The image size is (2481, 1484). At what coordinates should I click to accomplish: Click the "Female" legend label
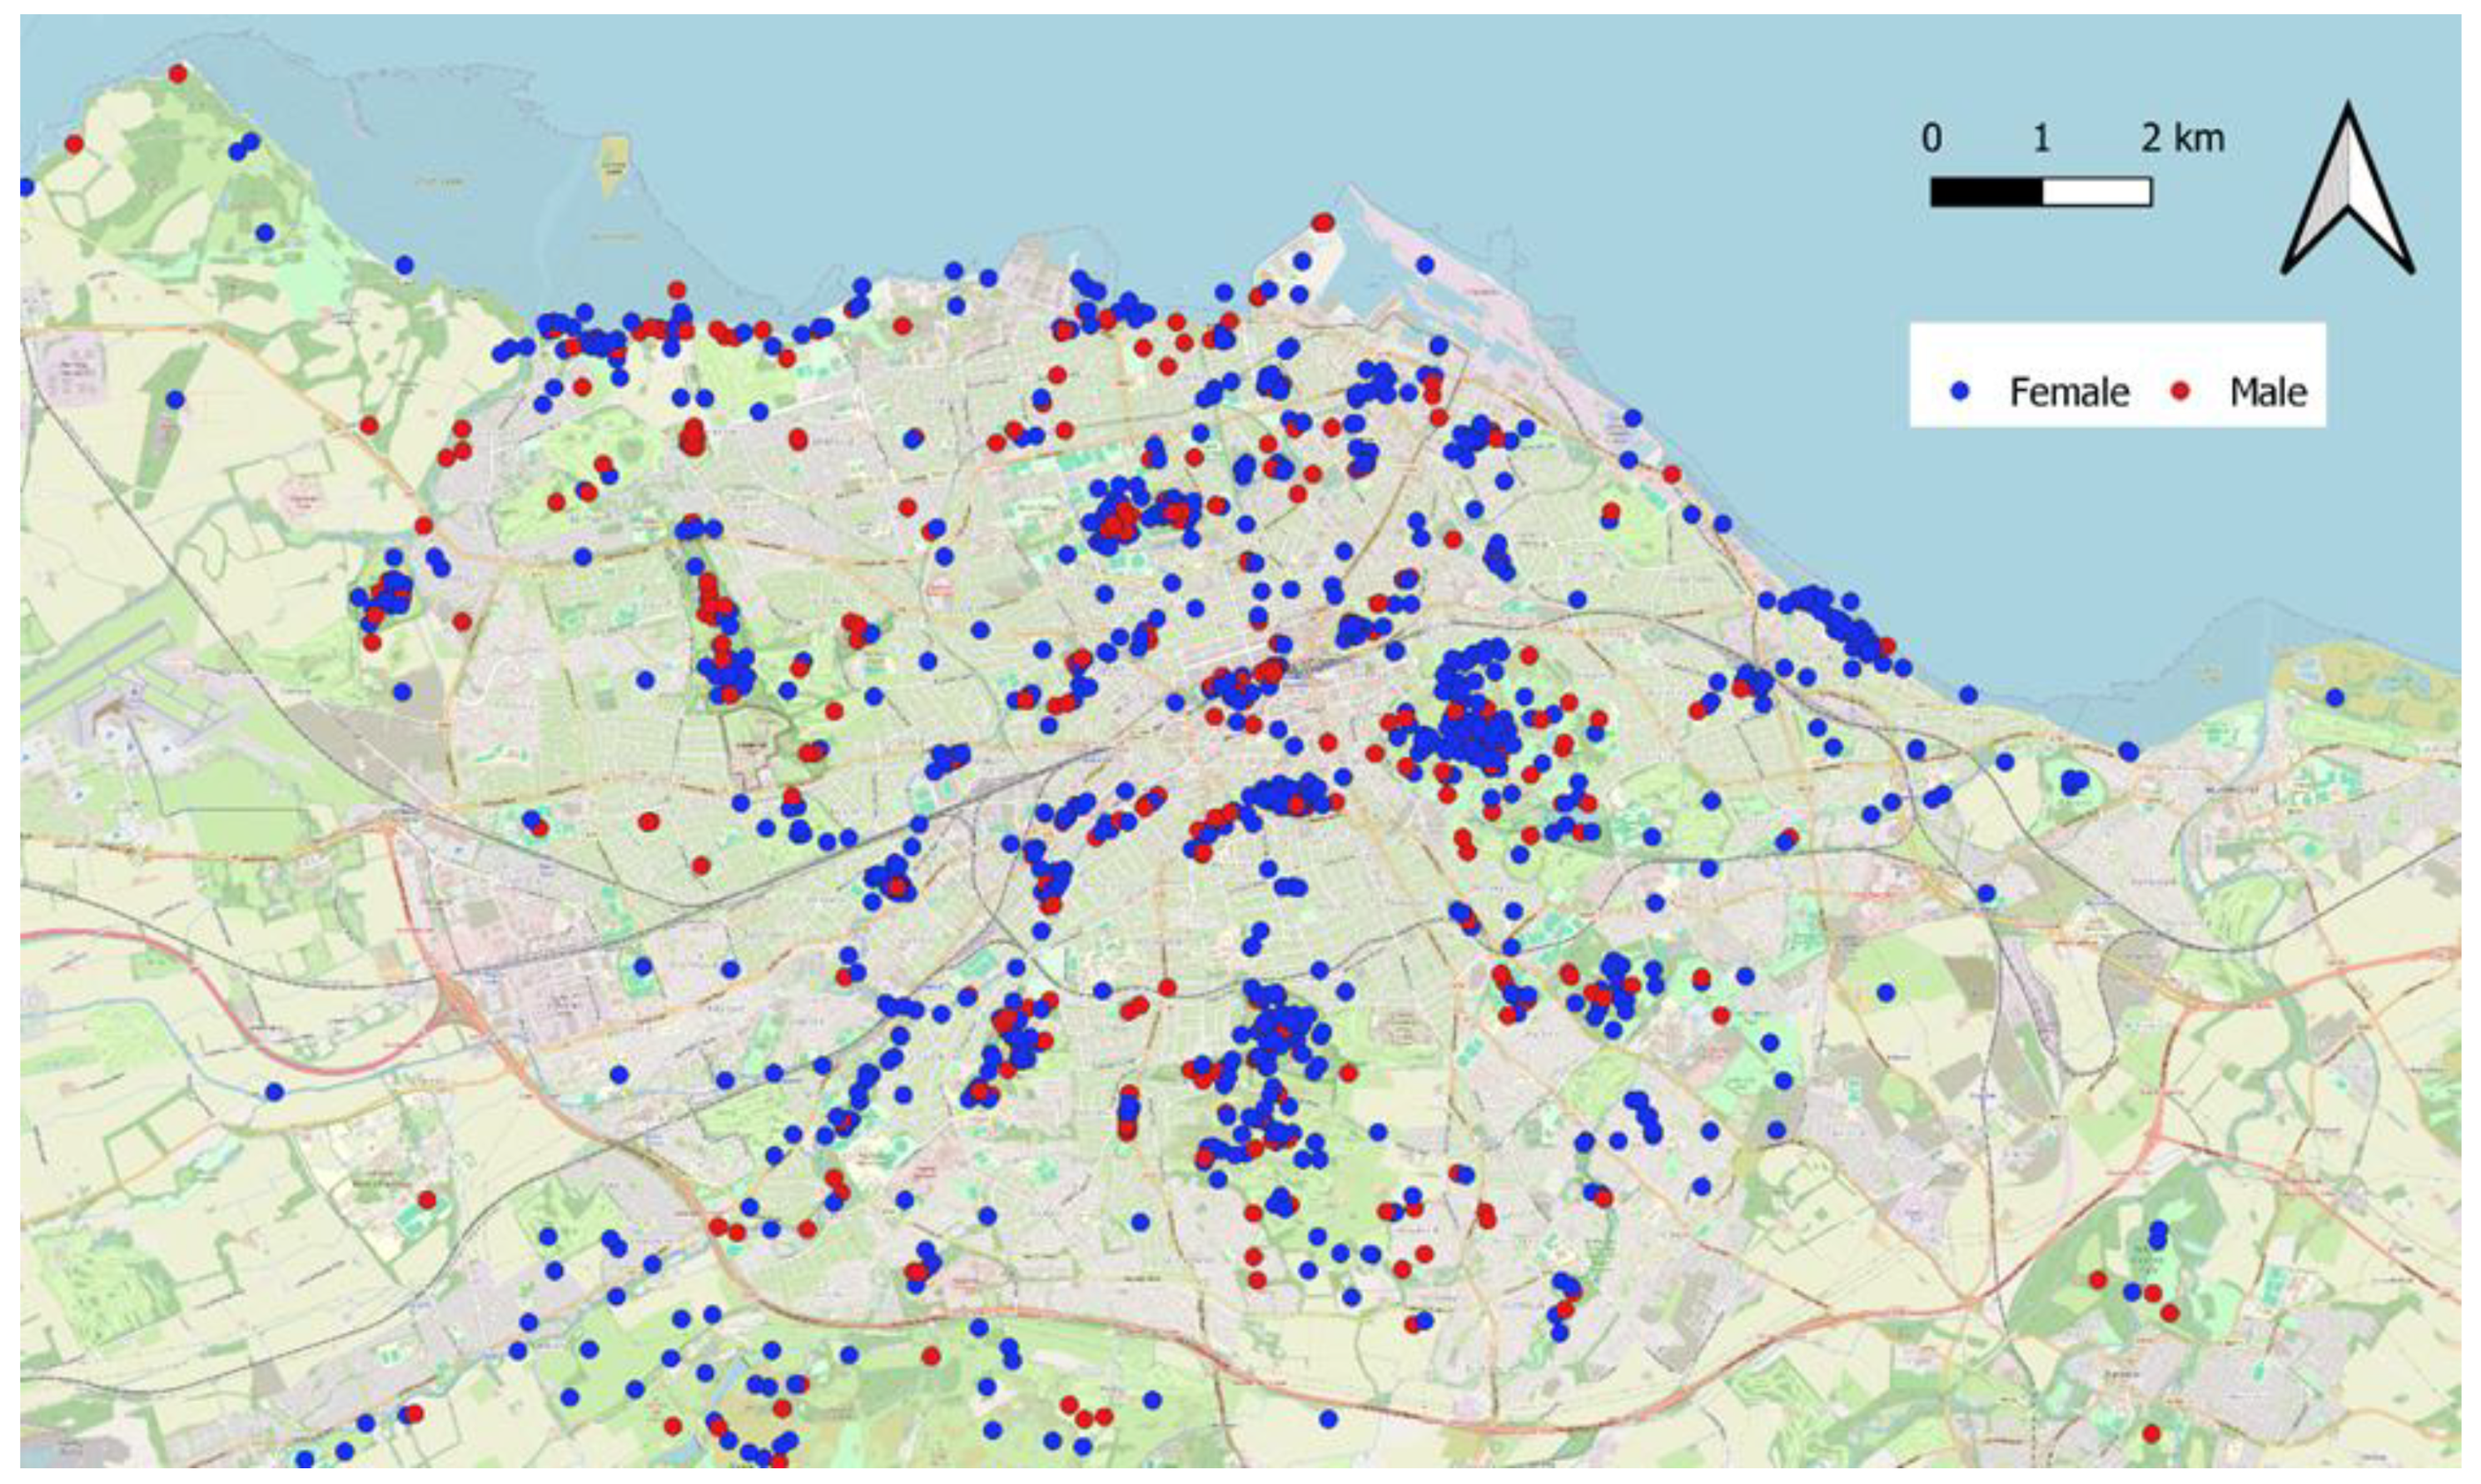click(2068, 392)
